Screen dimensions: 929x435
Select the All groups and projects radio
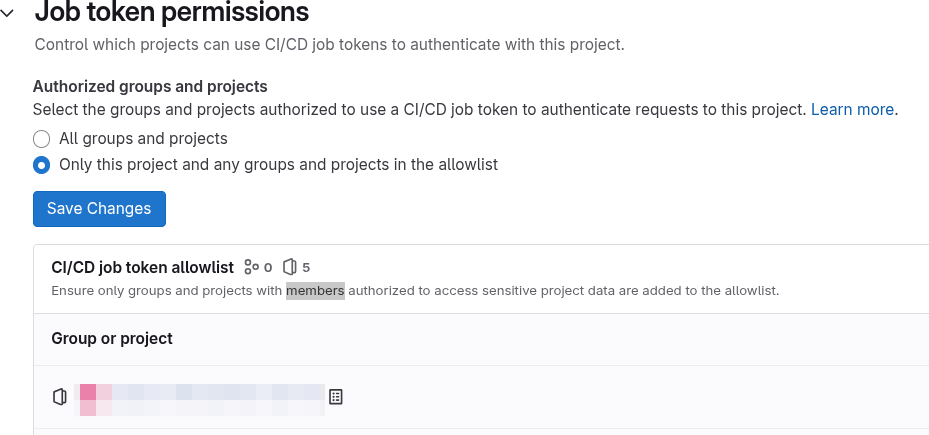click(41, 139)
